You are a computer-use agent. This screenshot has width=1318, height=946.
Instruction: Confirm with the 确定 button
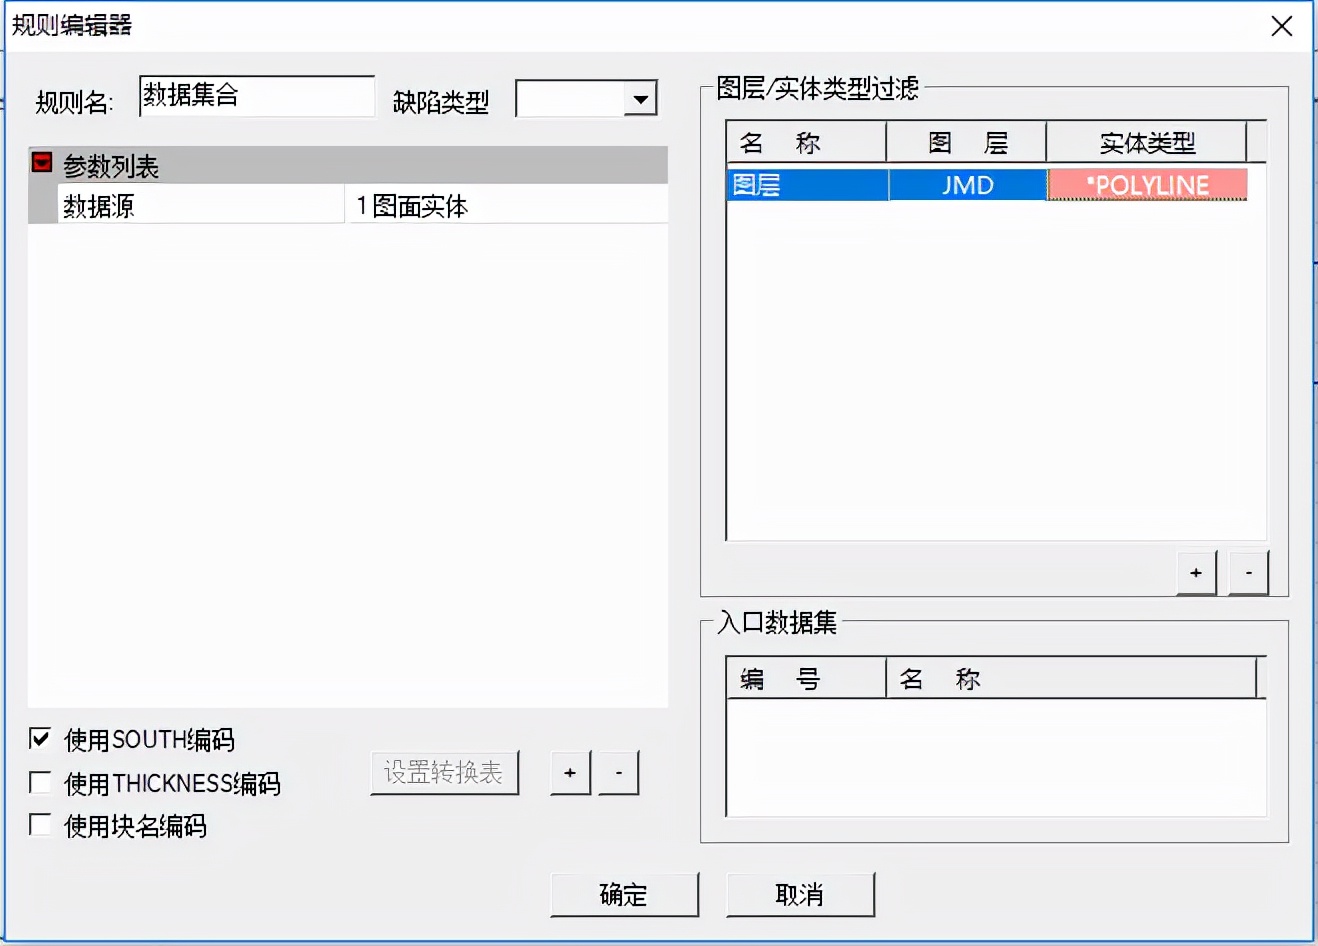pyautogui.click(x=624, y=895)
